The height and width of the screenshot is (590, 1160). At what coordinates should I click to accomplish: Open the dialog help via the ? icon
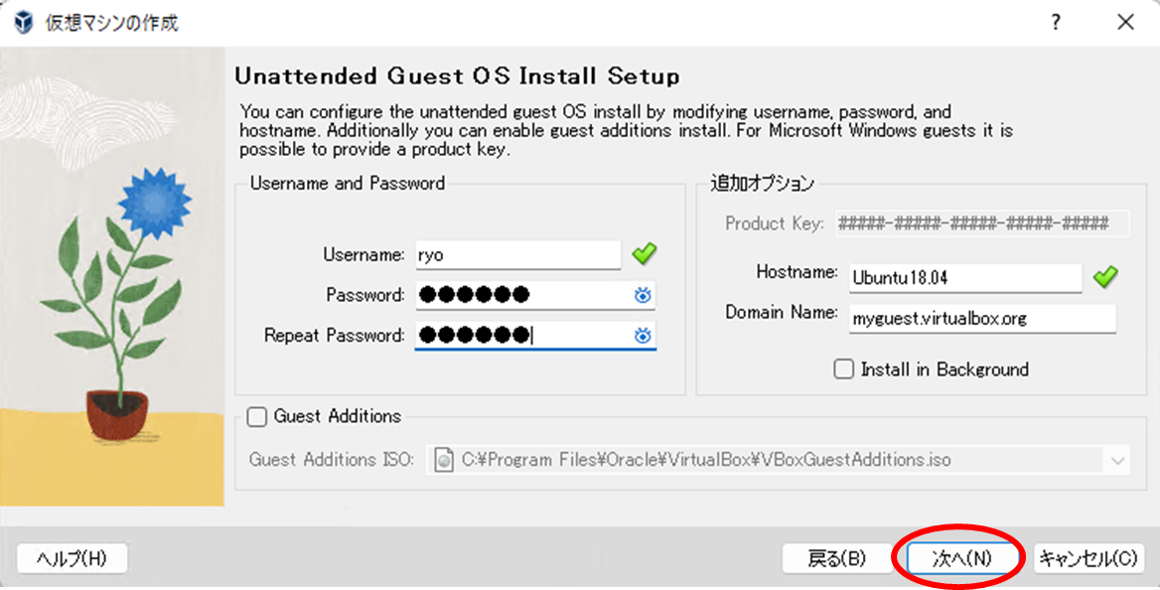coord(1055,20)
